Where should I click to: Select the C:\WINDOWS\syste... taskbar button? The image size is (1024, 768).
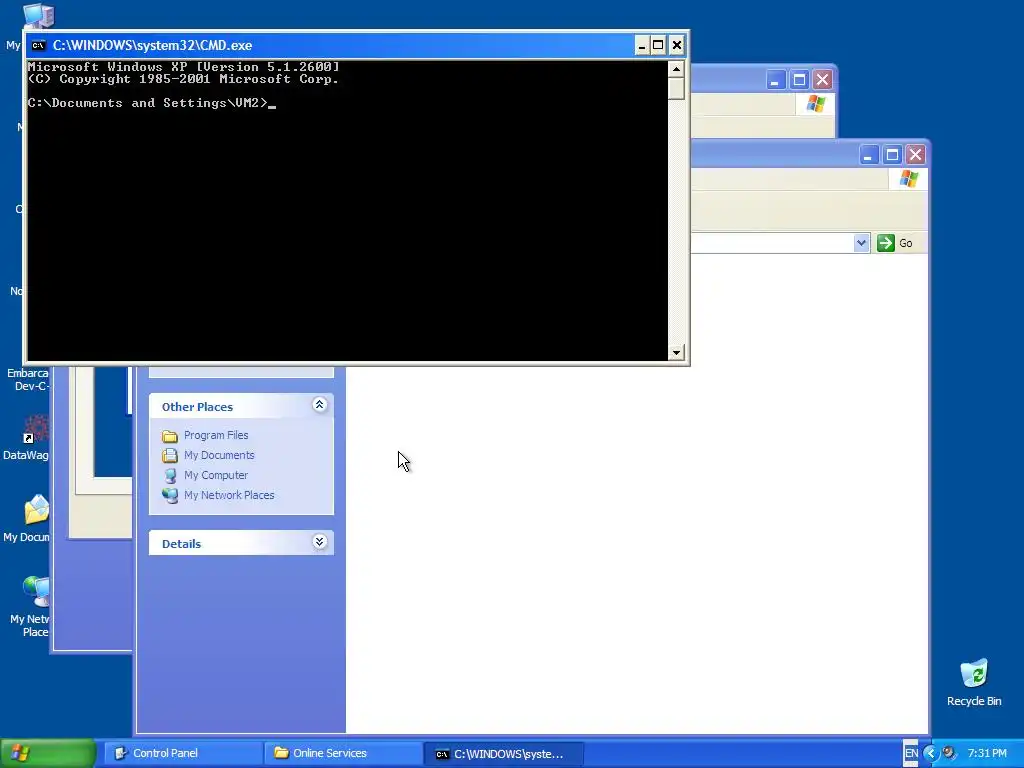(x=504, y=753)
